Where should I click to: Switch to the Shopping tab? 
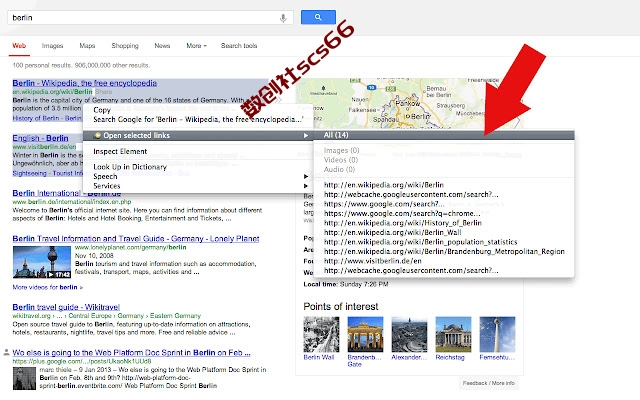point(125,46)
